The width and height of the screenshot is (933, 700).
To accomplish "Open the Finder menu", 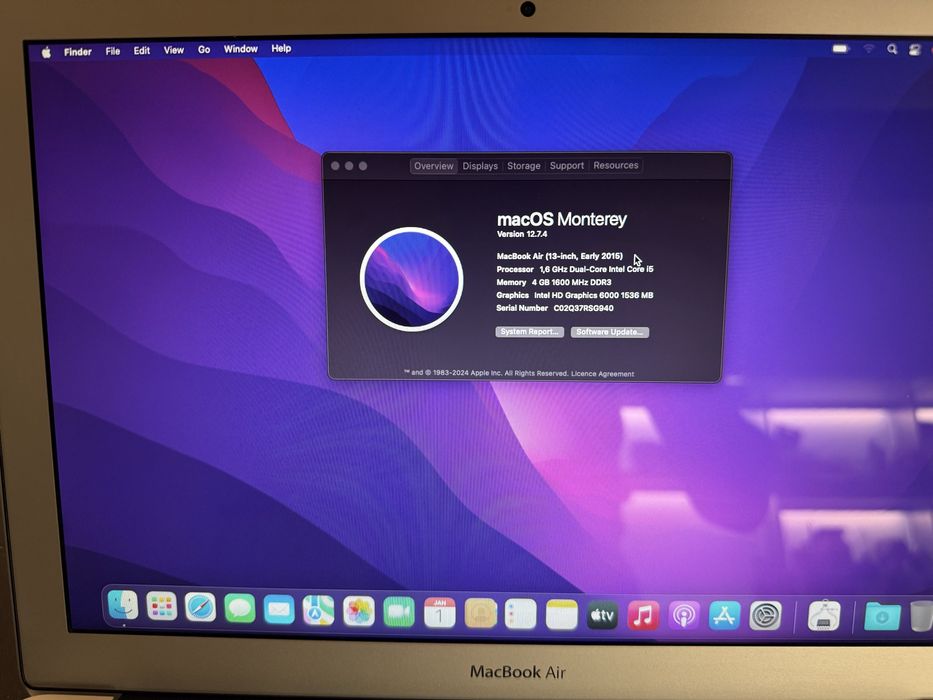I will [78, 52].
